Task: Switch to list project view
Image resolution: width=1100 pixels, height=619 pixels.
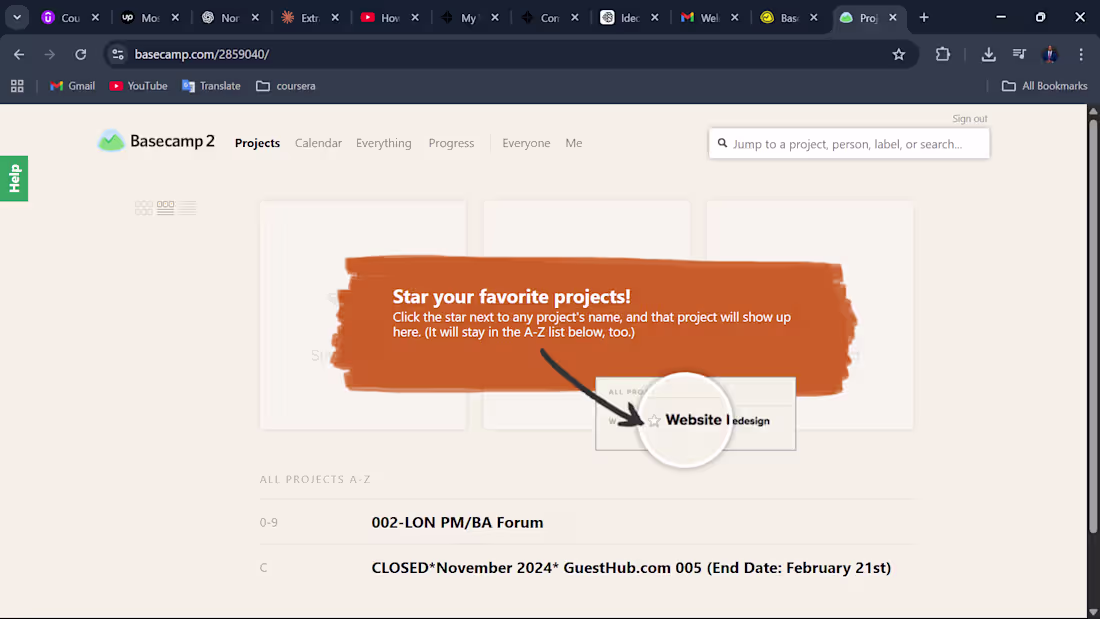Action: [187, 207]
